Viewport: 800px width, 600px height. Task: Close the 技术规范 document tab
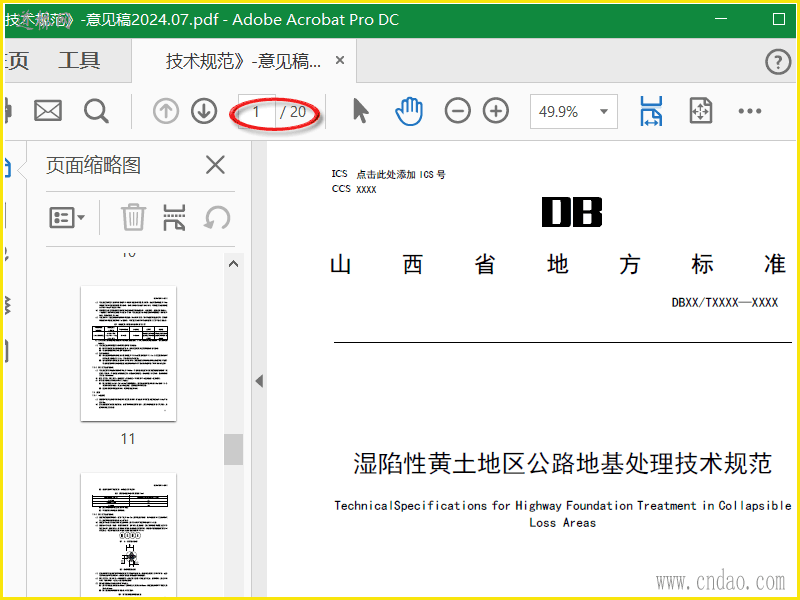pos(340,61)
